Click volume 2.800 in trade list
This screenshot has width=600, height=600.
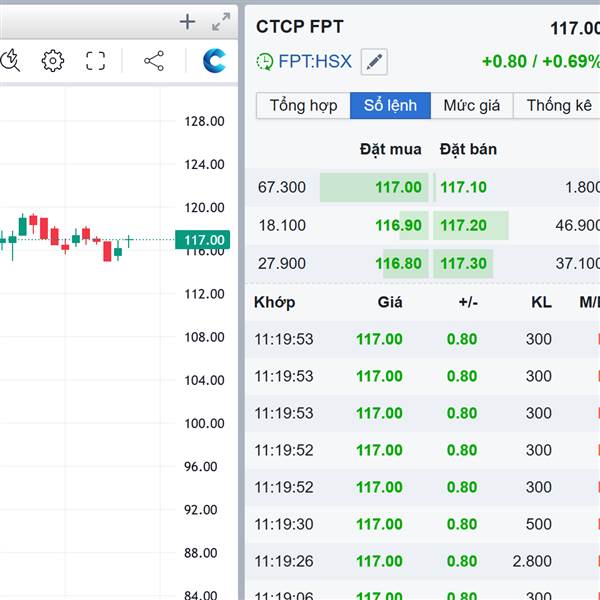(532, 561)
